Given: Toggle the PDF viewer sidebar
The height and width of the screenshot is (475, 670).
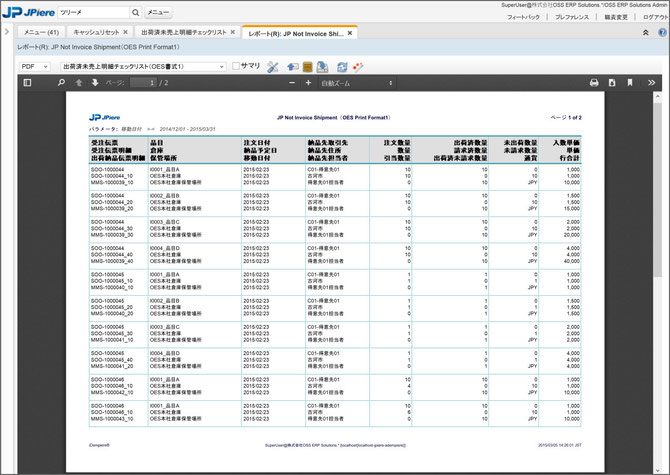Looking at the screenshot, I should click(x=27, y=83).
